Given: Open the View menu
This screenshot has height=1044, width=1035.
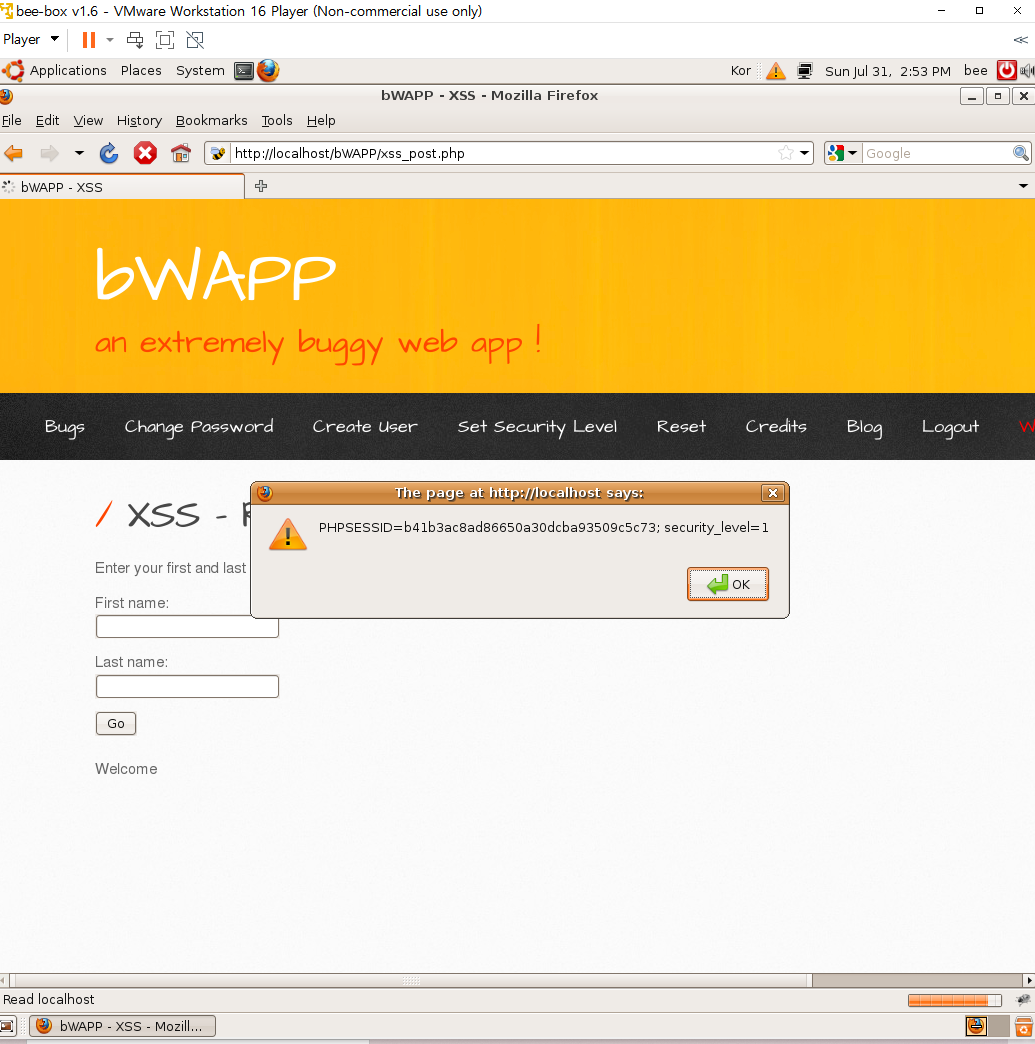Looking at the screenshot, I should pos(88,121).
